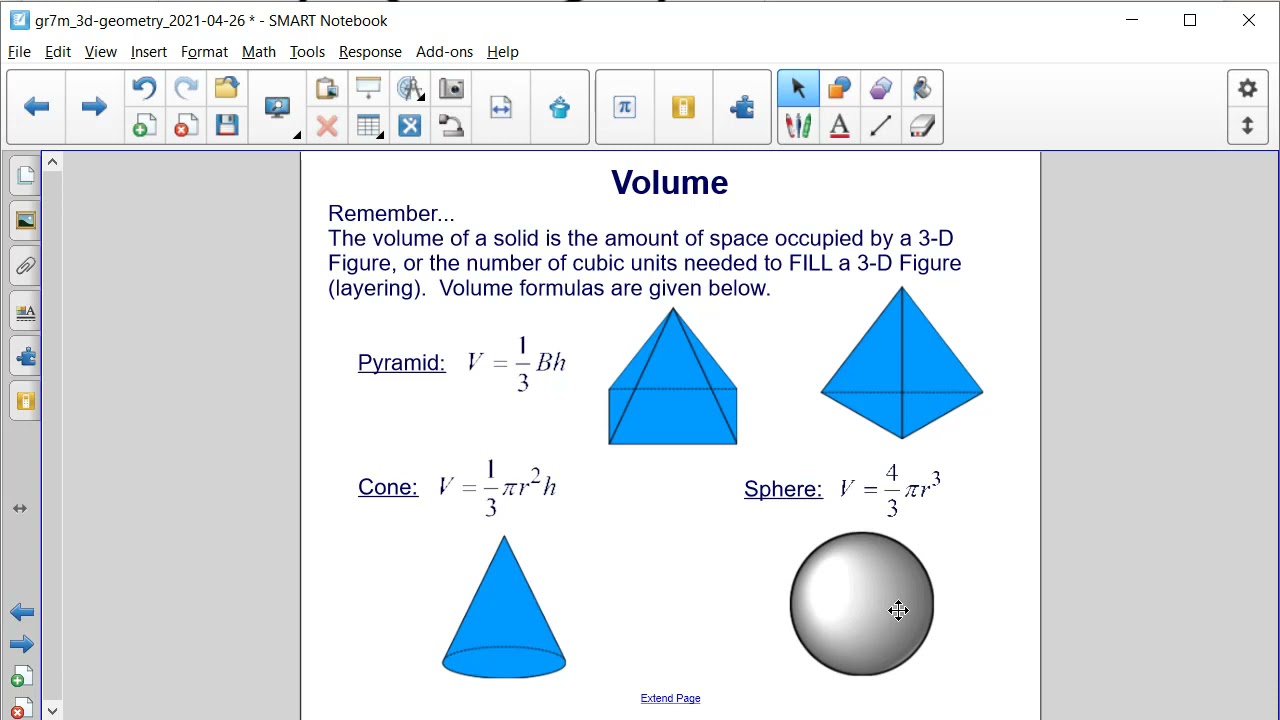The width and height of the screenshot is (1280, 720).
Task: Open toolbar settings gear
Action: coord(1248,88)
